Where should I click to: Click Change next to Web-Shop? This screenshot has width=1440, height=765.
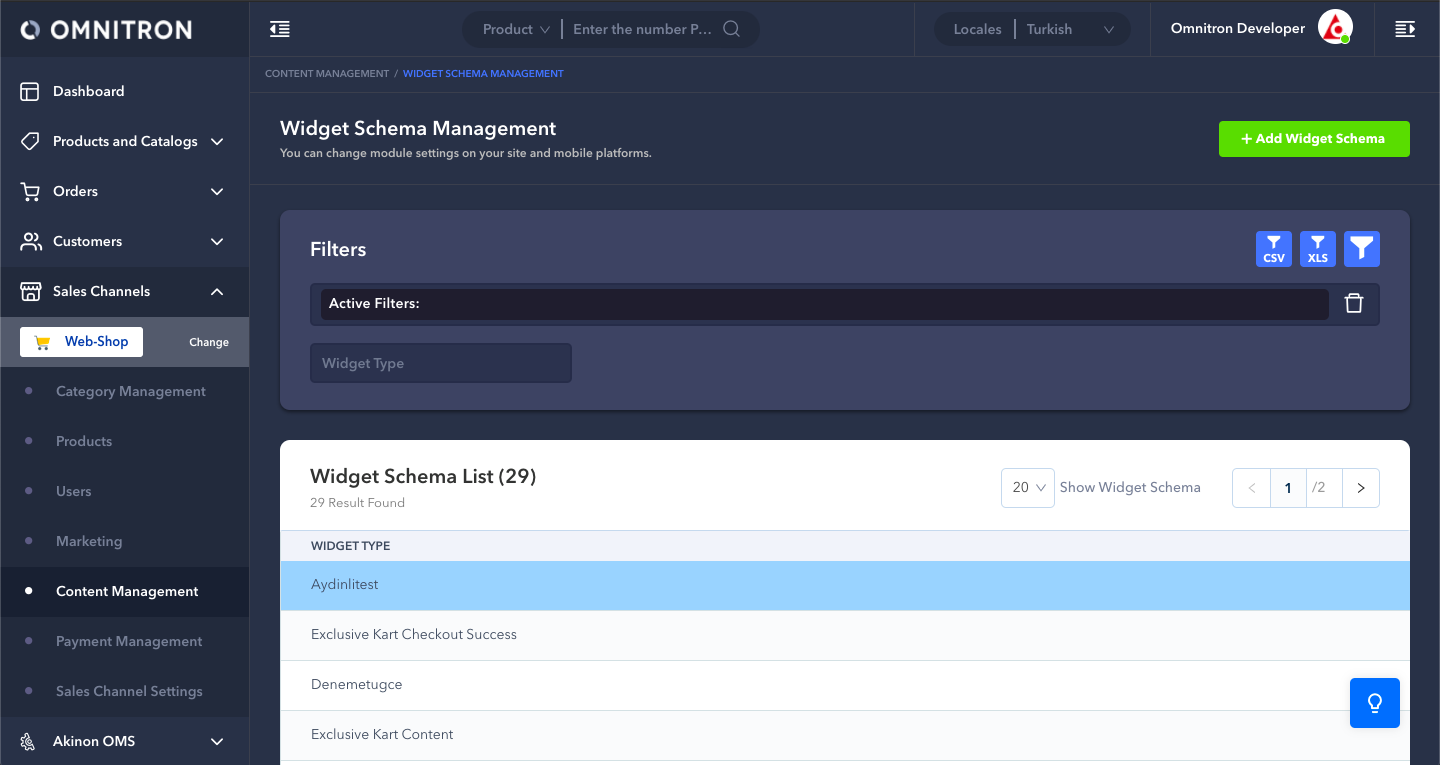click(x=208, y=342)
